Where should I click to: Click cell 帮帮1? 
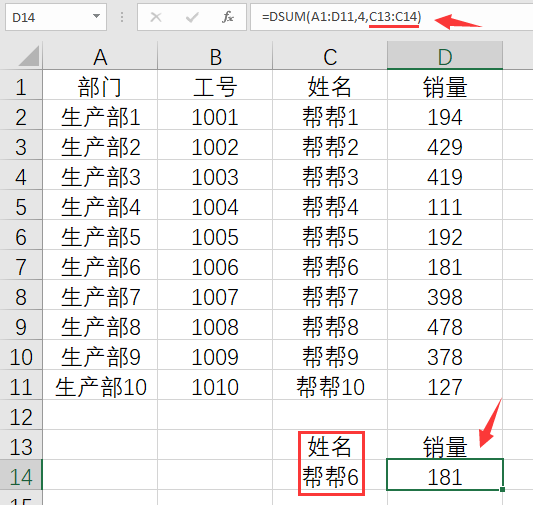pyautogui.click(x=330, y=115)
